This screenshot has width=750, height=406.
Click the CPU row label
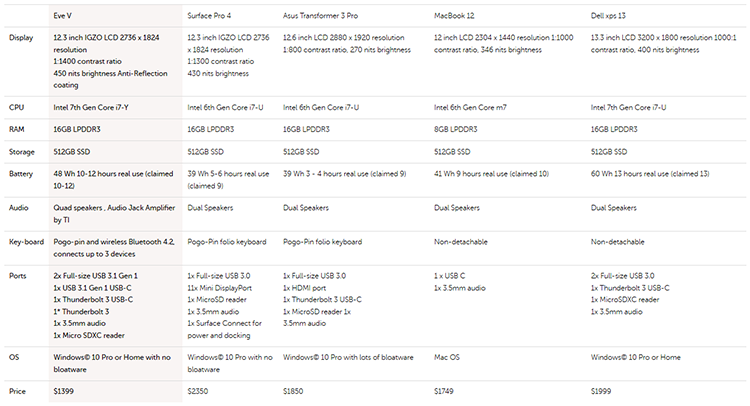[x=18, y=105]
